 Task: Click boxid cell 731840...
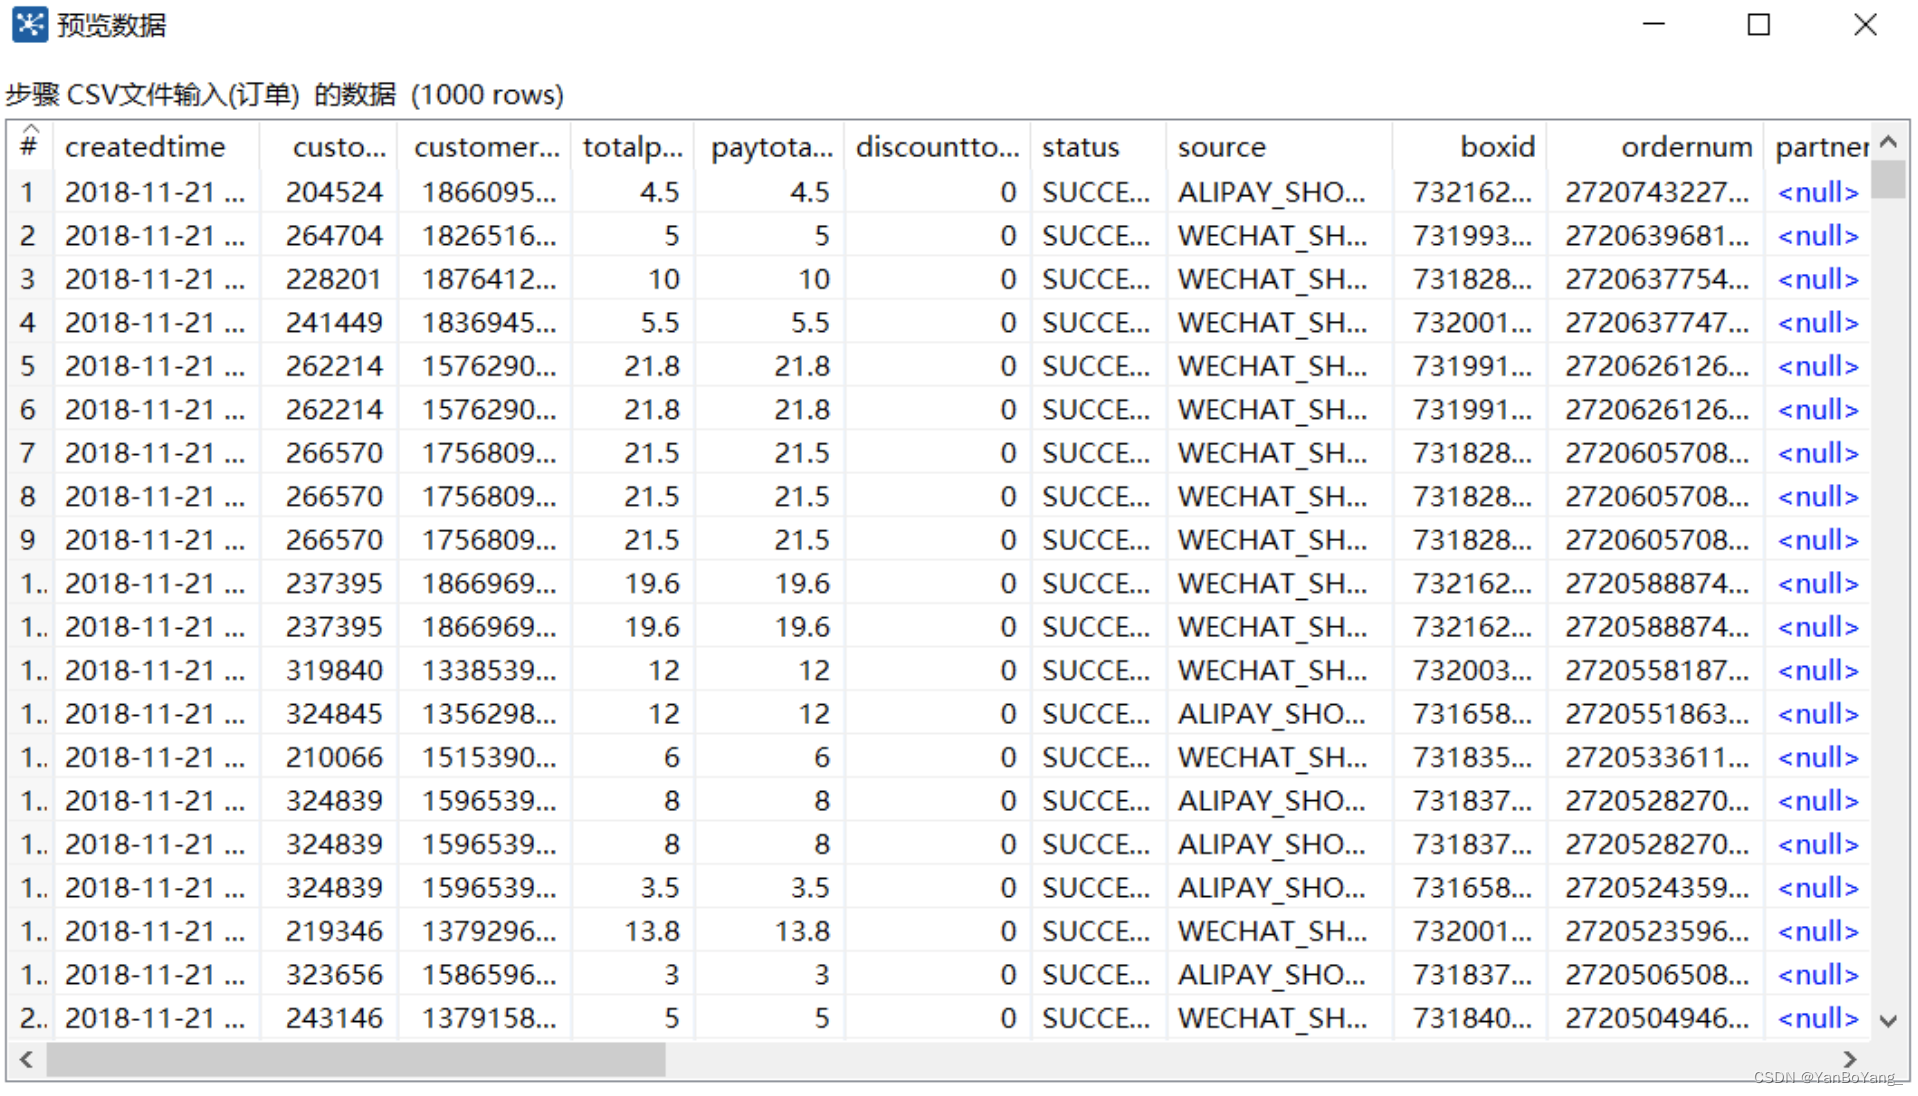pos(1472,1018)
